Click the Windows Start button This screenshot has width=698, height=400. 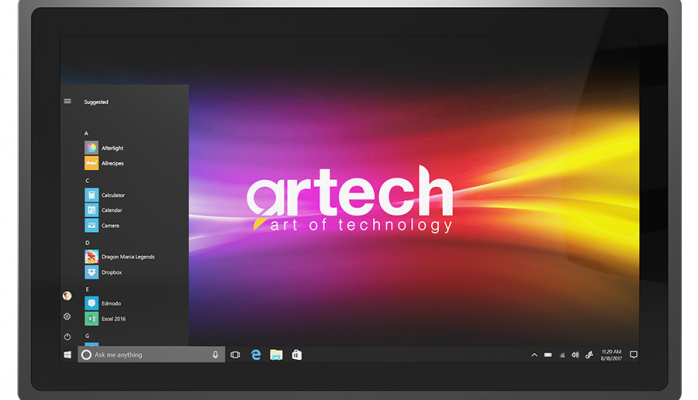[68, 355]
